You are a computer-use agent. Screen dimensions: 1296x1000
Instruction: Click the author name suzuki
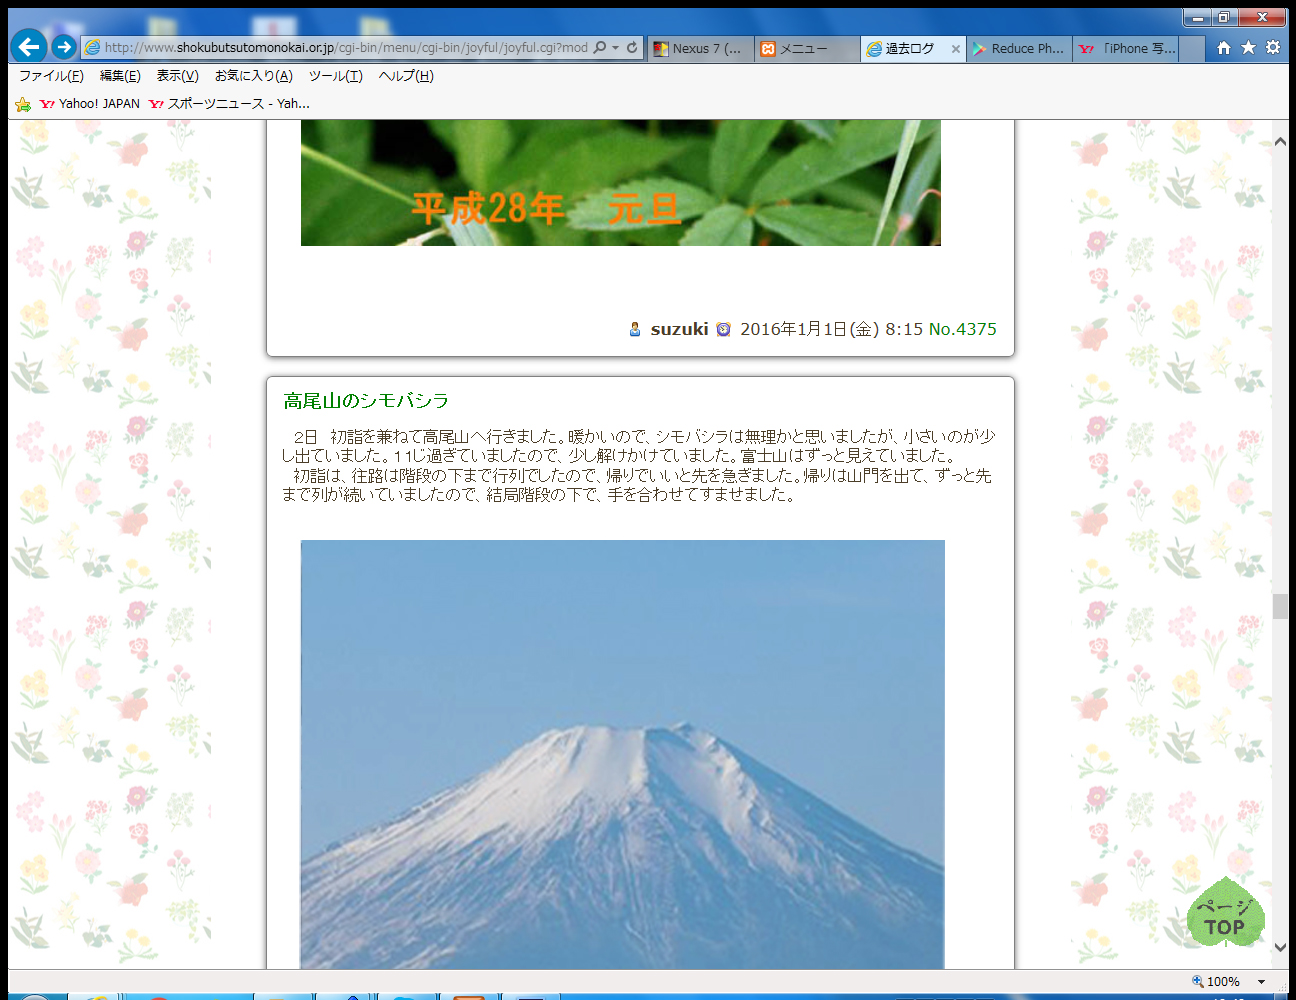(x=679, y=329)
